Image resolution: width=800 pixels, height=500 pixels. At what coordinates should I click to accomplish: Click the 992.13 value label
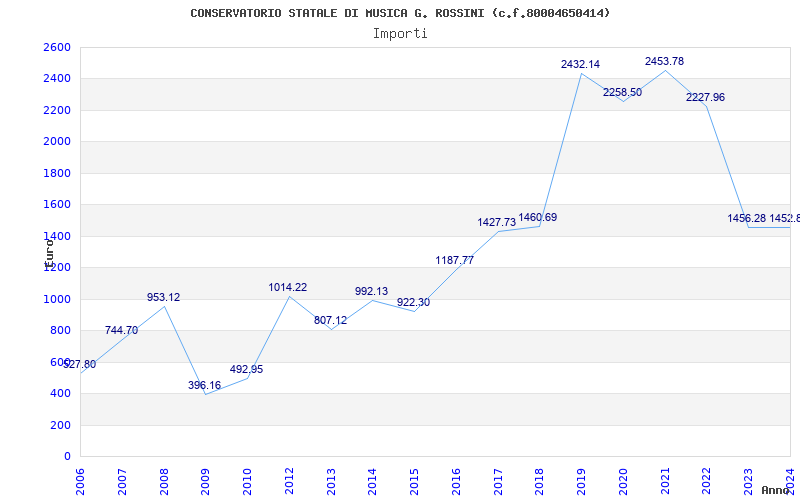[371, 291]
